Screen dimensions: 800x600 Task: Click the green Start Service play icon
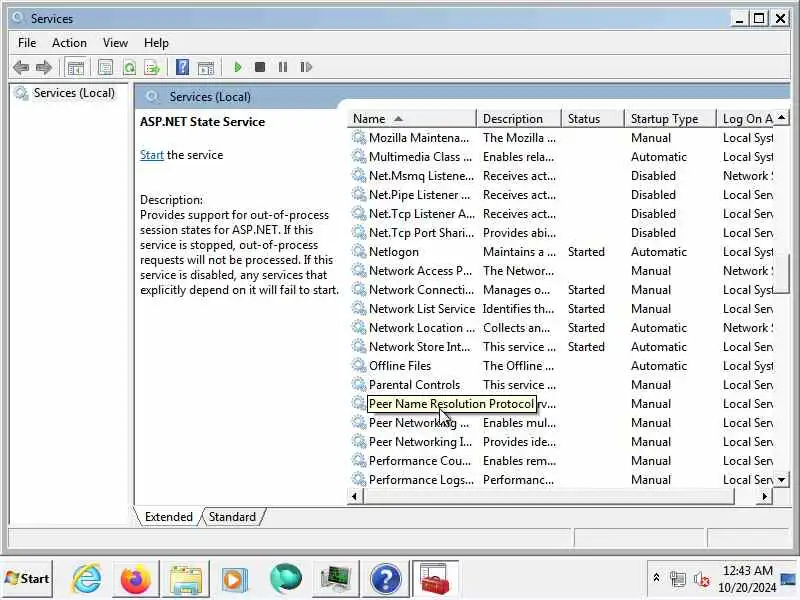tap(237, 67)
